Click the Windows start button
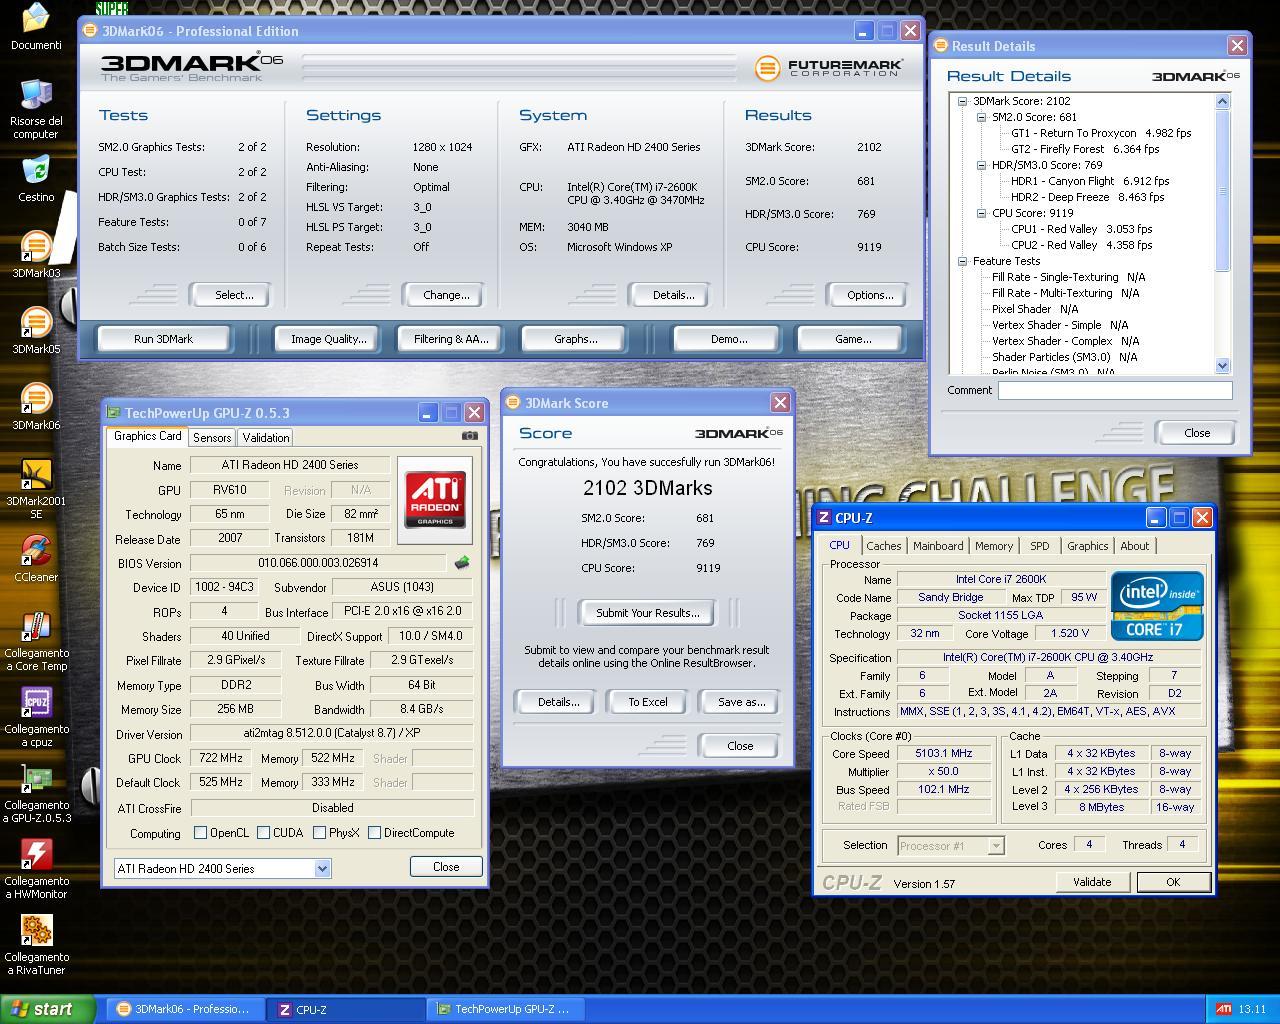Viewport: 1280px width, 1024px height. click(x=48, y=1009)
